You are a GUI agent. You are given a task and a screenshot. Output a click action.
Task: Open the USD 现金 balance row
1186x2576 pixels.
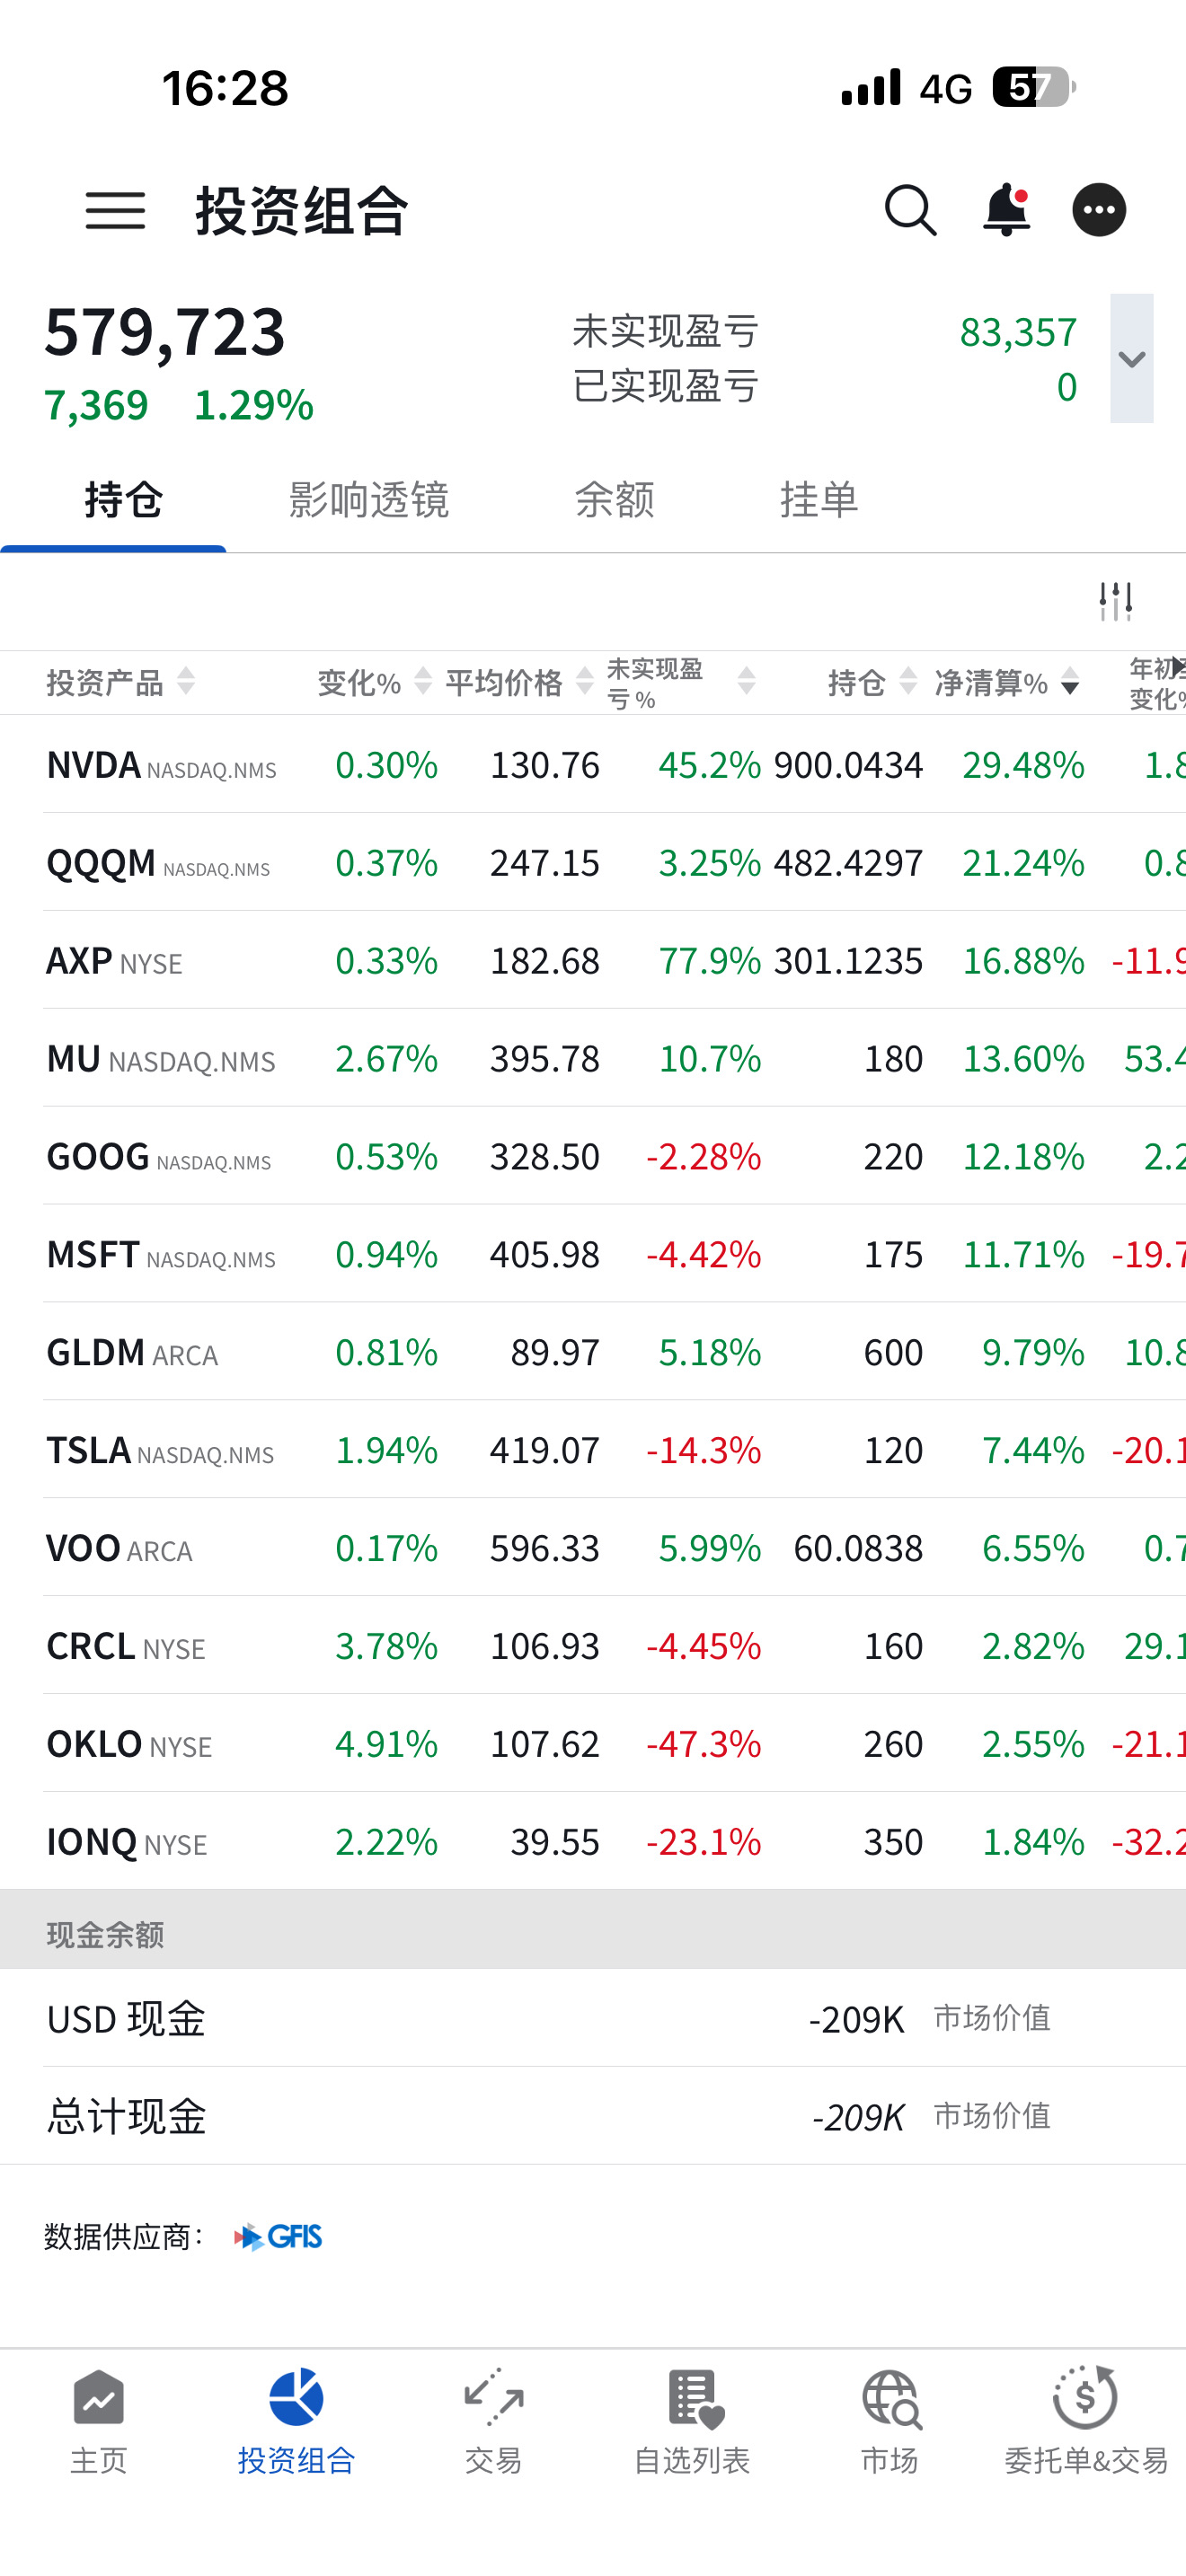(x=593, y=2019)
